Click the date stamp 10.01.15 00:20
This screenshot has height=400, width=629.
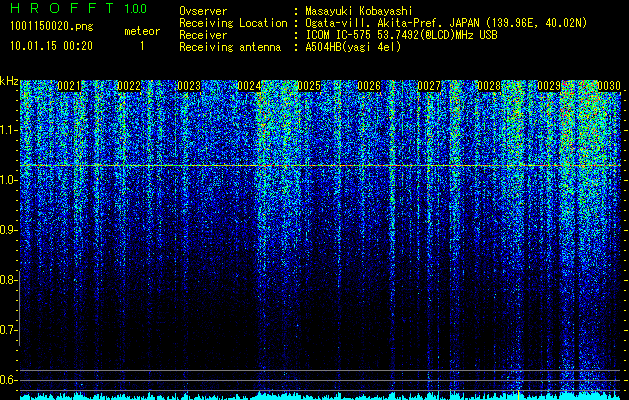[51, 46]
